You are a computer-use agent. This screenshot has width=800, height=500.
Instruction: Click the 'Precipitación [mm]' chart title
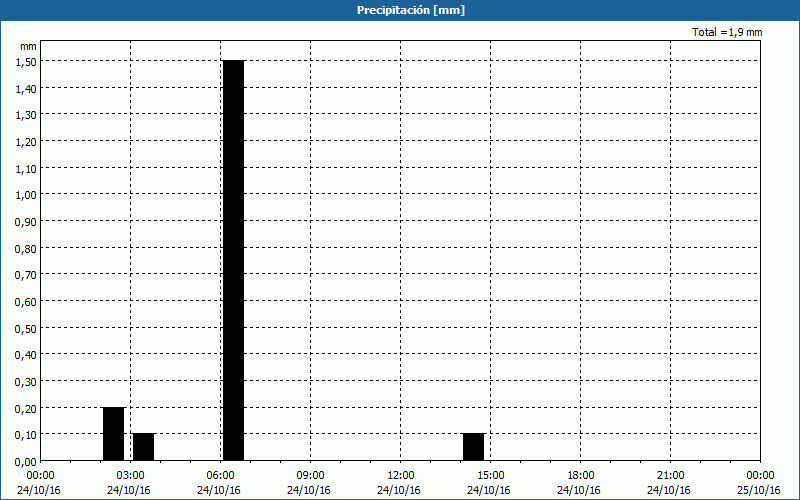[411, 10]
